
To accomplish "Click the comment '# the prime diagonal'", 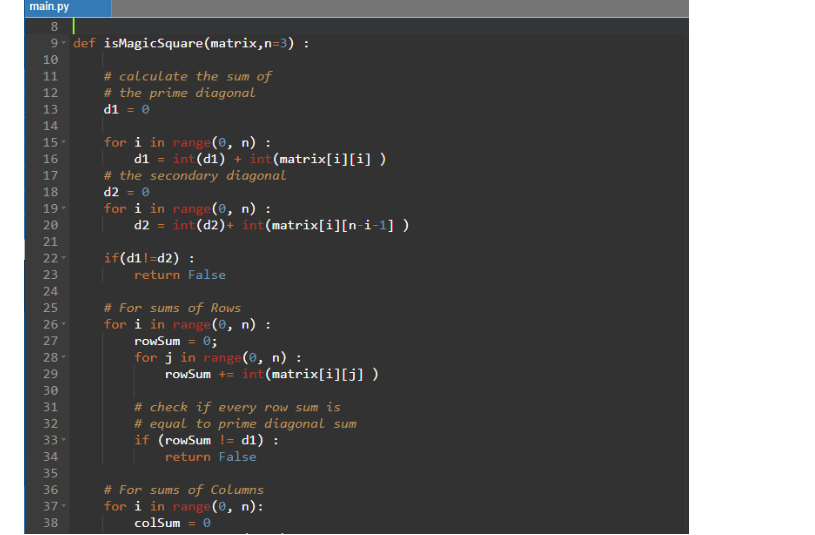I will [180, 93].
